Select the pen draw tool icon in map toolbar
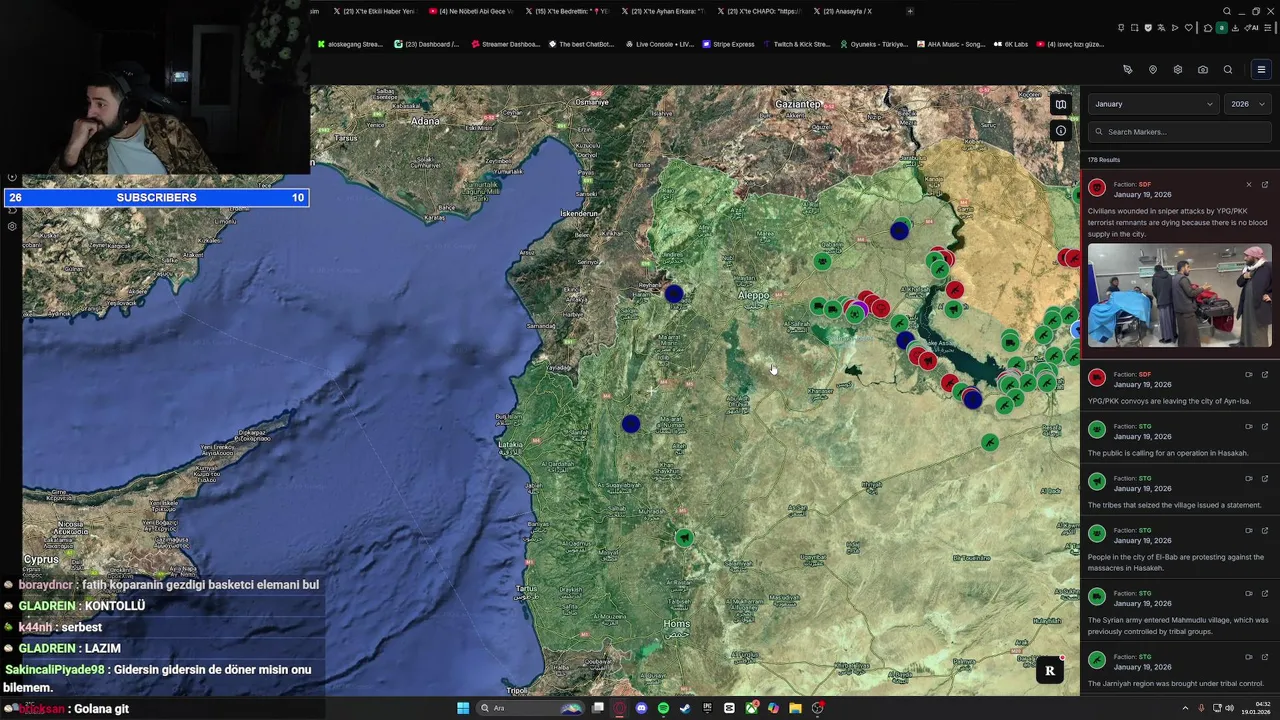 click(1128, 70)
